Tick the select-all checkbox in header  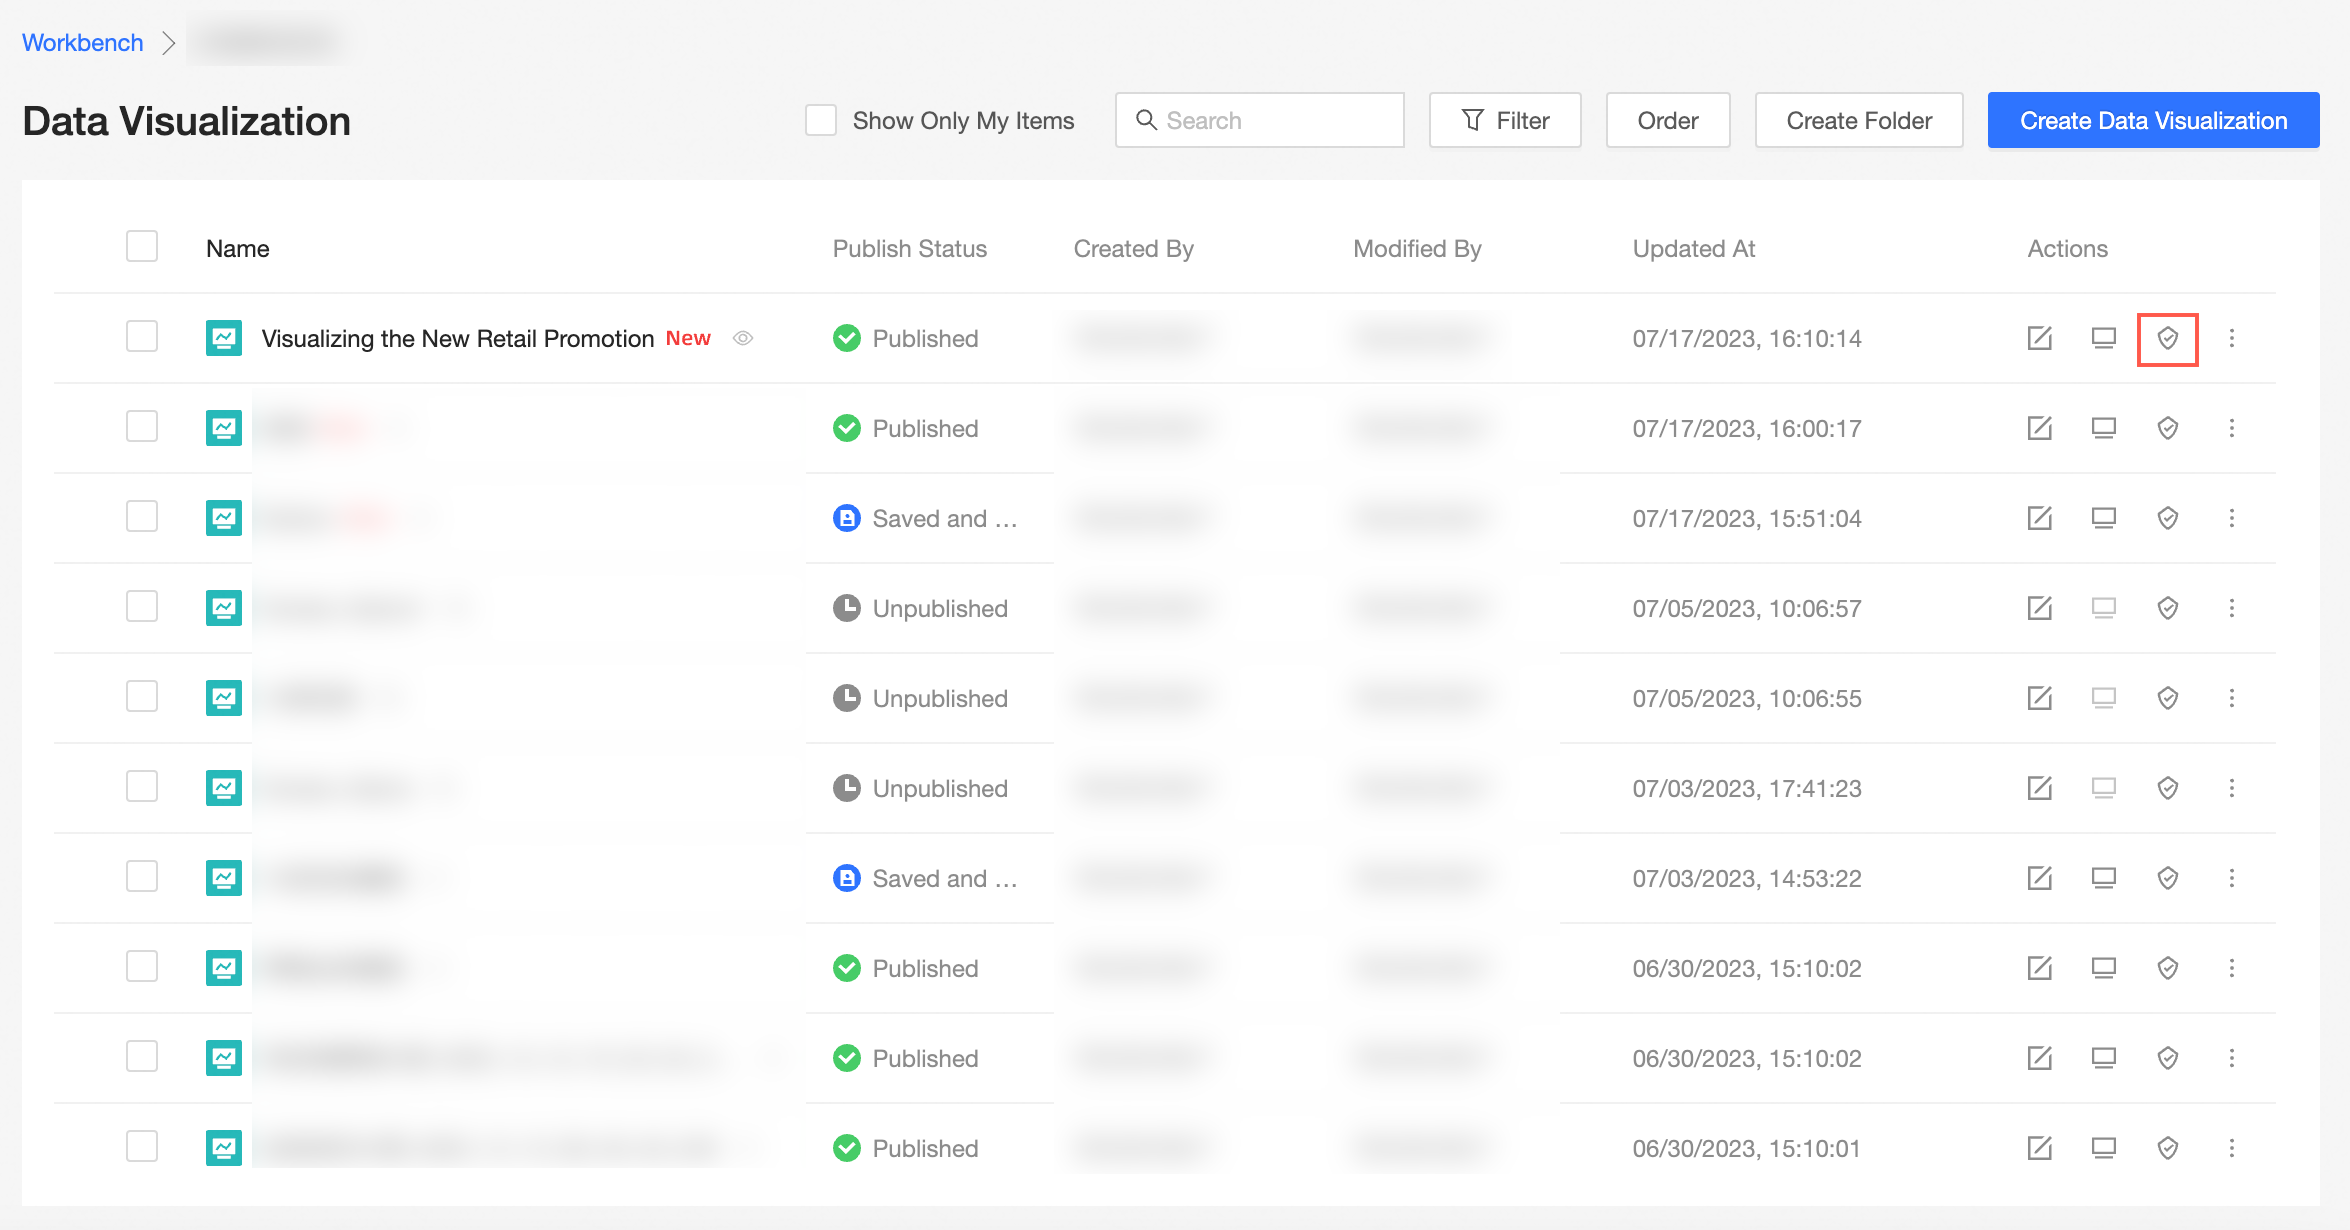(x=142, y=247)
